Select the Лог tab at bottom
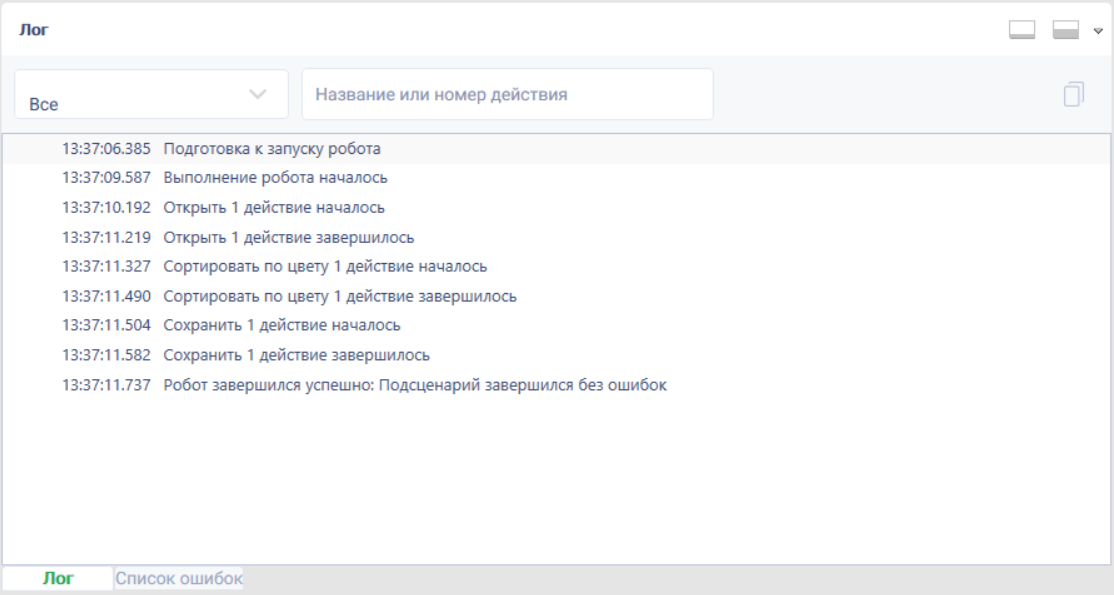The height and width of the screenshot is (595, 1114). pyautogui.click(x=58, y=579)
